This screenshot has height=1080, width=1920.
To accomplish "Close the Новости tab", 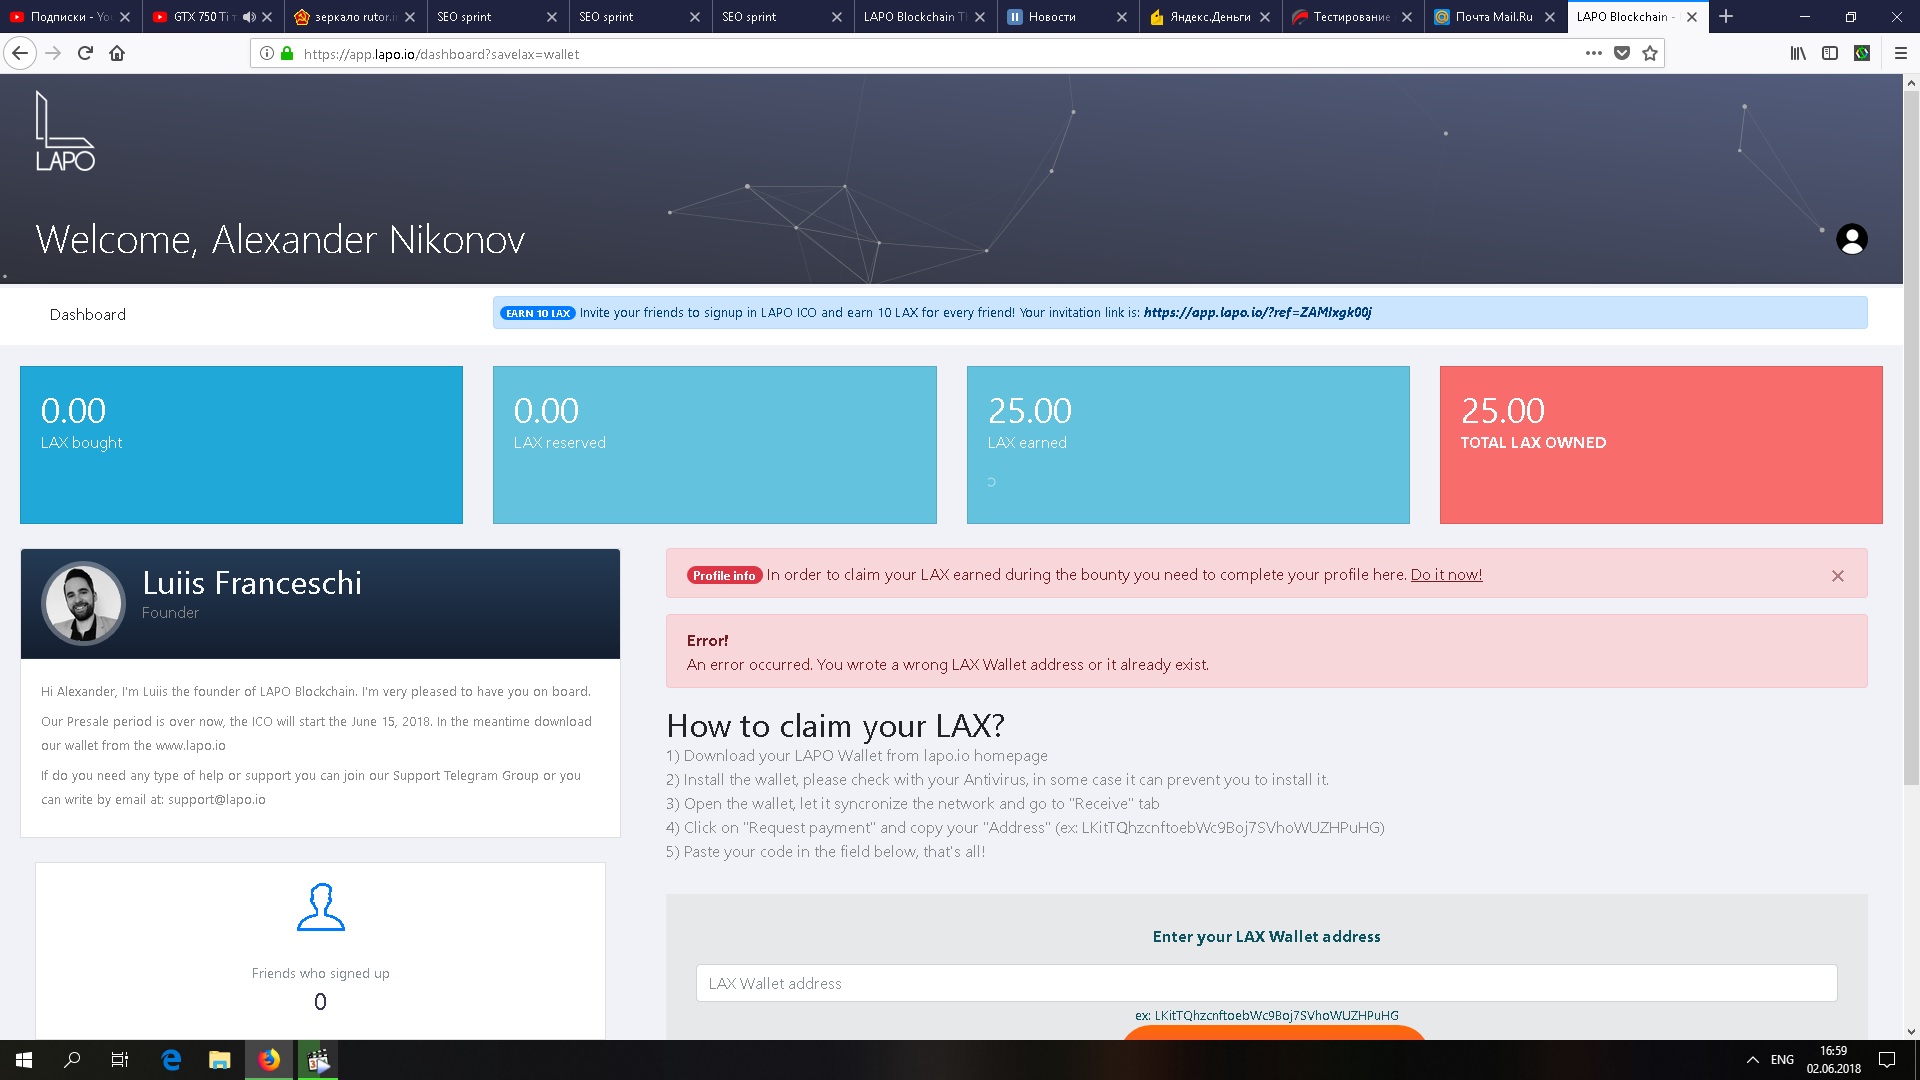I will tap(1122, 17).
